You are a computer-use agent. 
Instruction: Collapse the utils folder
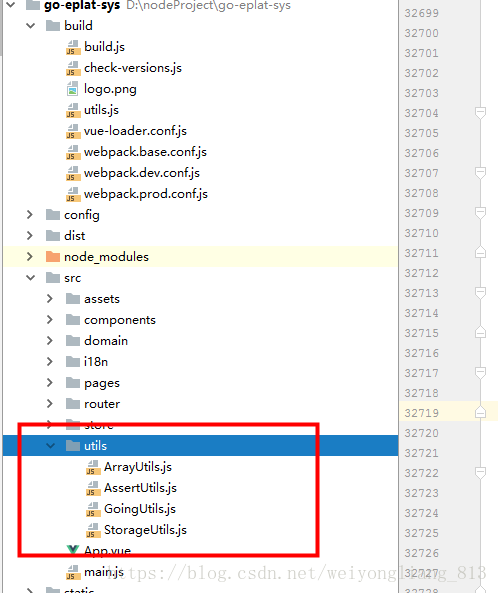pyautogui.click(x=50, y=446)
